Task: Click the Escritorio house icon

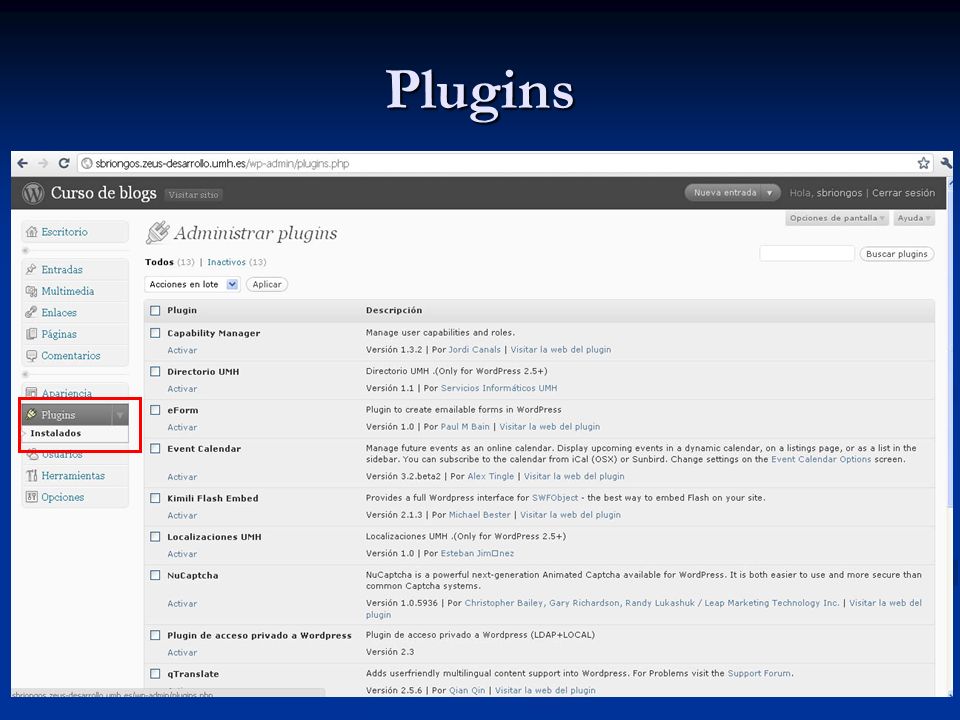Action: [x=32, y=232]
